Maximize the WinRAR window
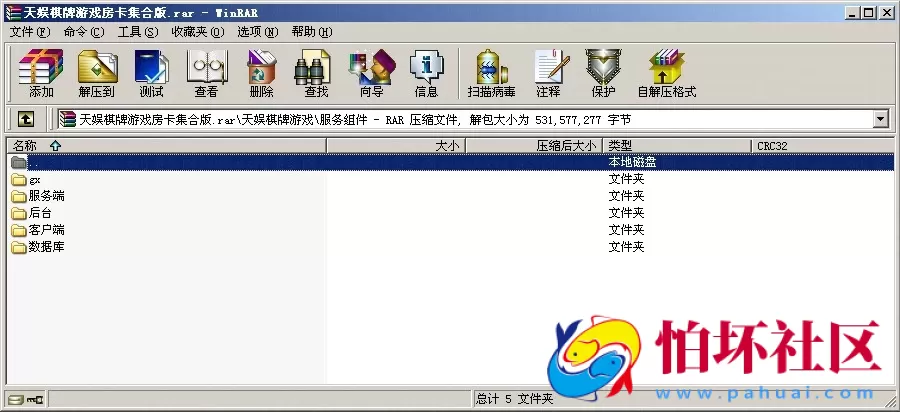The height and width of the screenshot is (412, 900). point(868,13)
